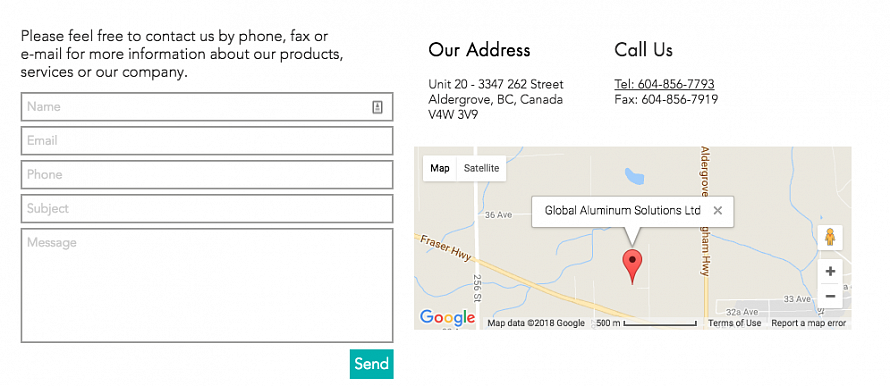Select the Map view tab
Image resolution: width=890 pixels, height=386 pixels.
440,168
